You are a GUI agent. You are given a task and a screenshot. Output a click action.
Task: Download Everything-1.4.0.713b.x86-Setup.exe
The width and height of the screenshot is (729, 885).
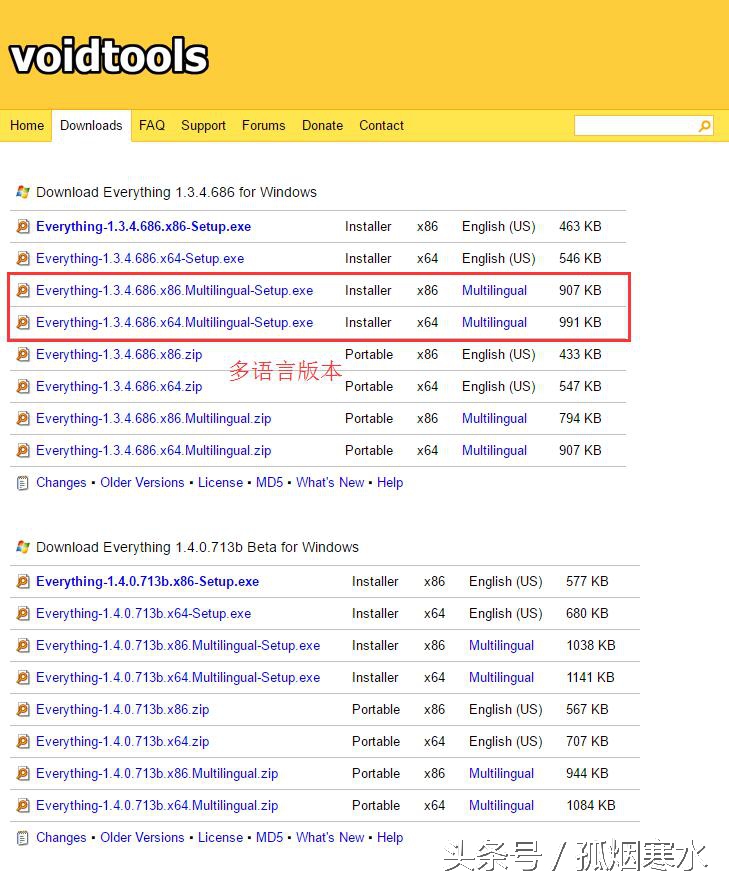point(147,581)
